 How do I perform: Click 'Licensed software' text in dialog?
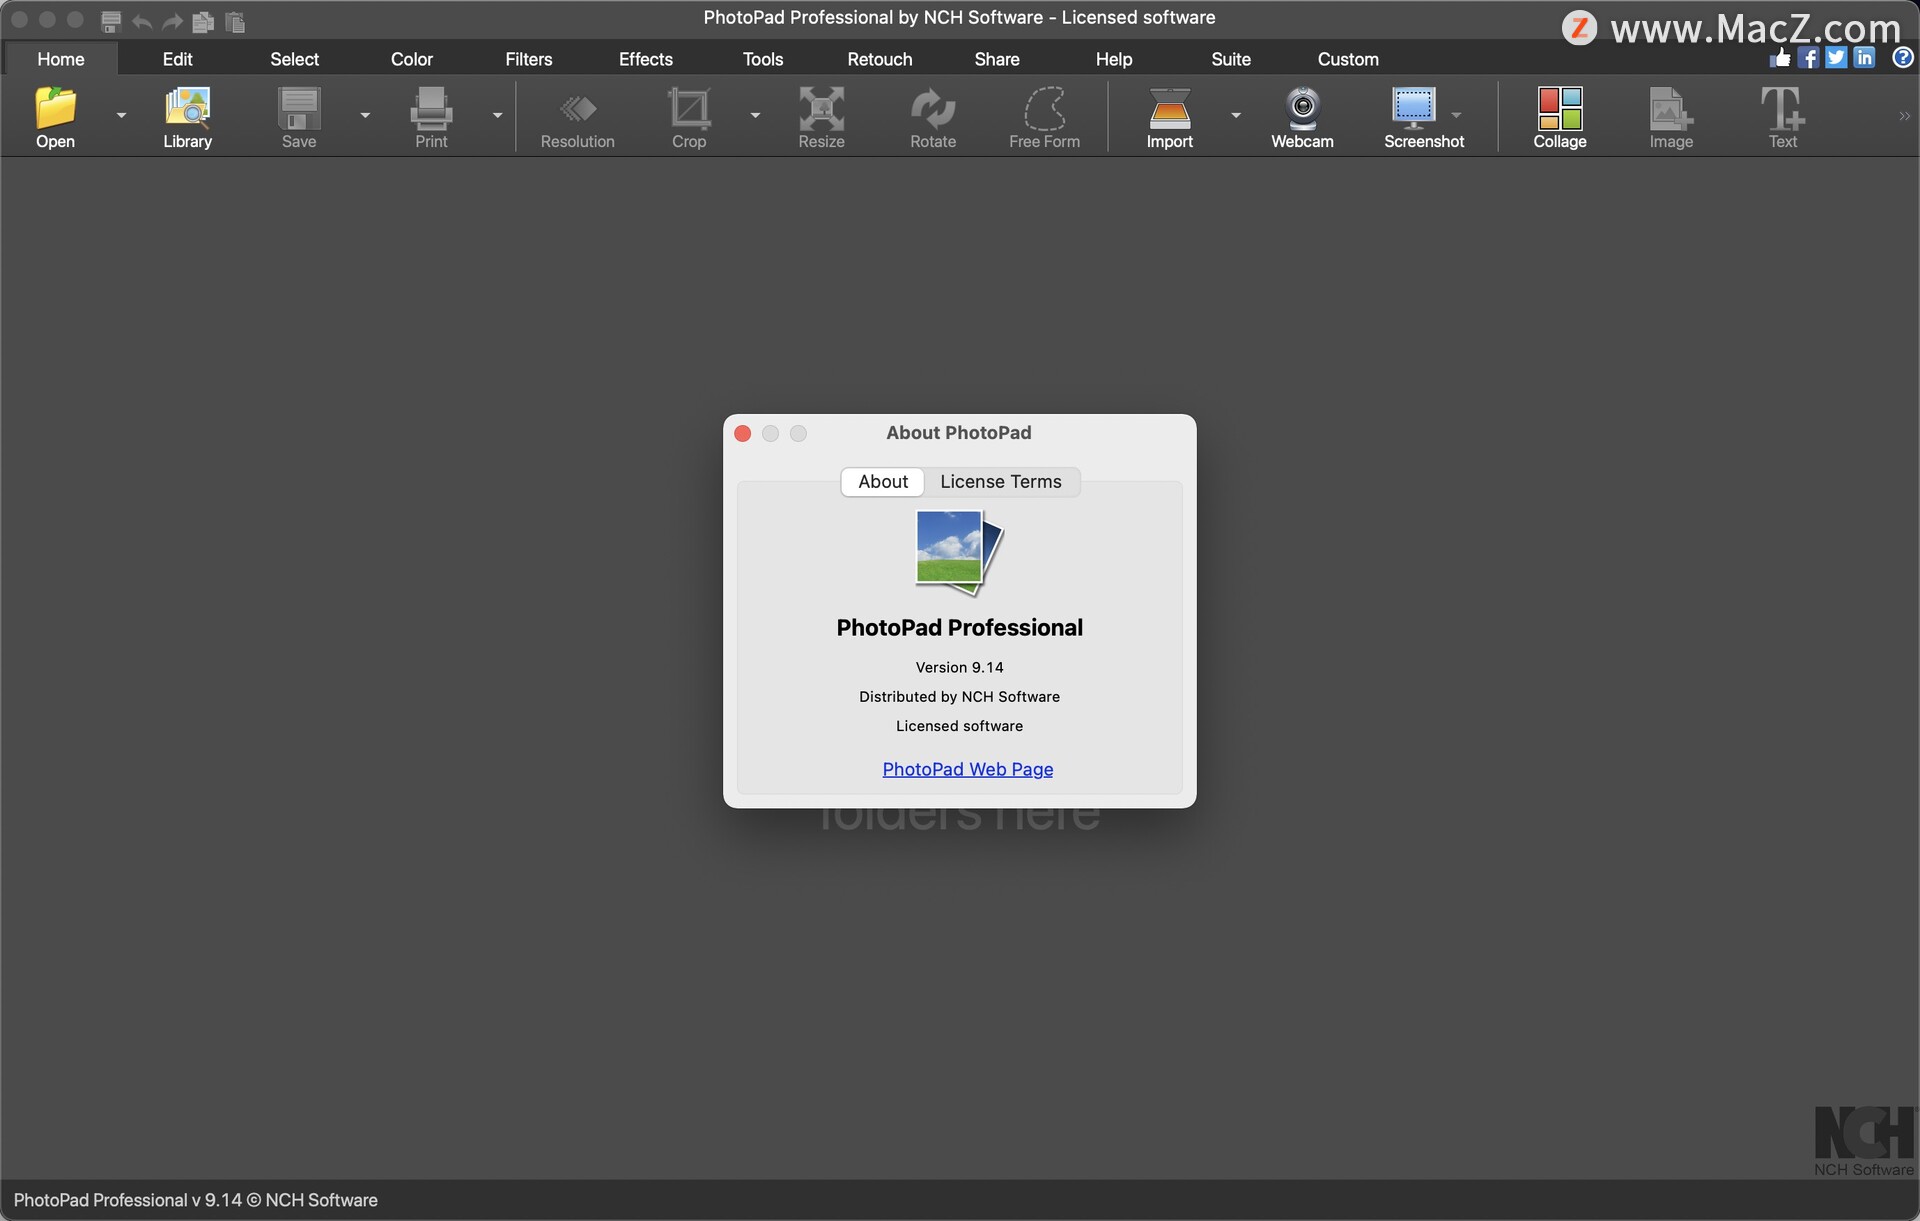point(959,726)
